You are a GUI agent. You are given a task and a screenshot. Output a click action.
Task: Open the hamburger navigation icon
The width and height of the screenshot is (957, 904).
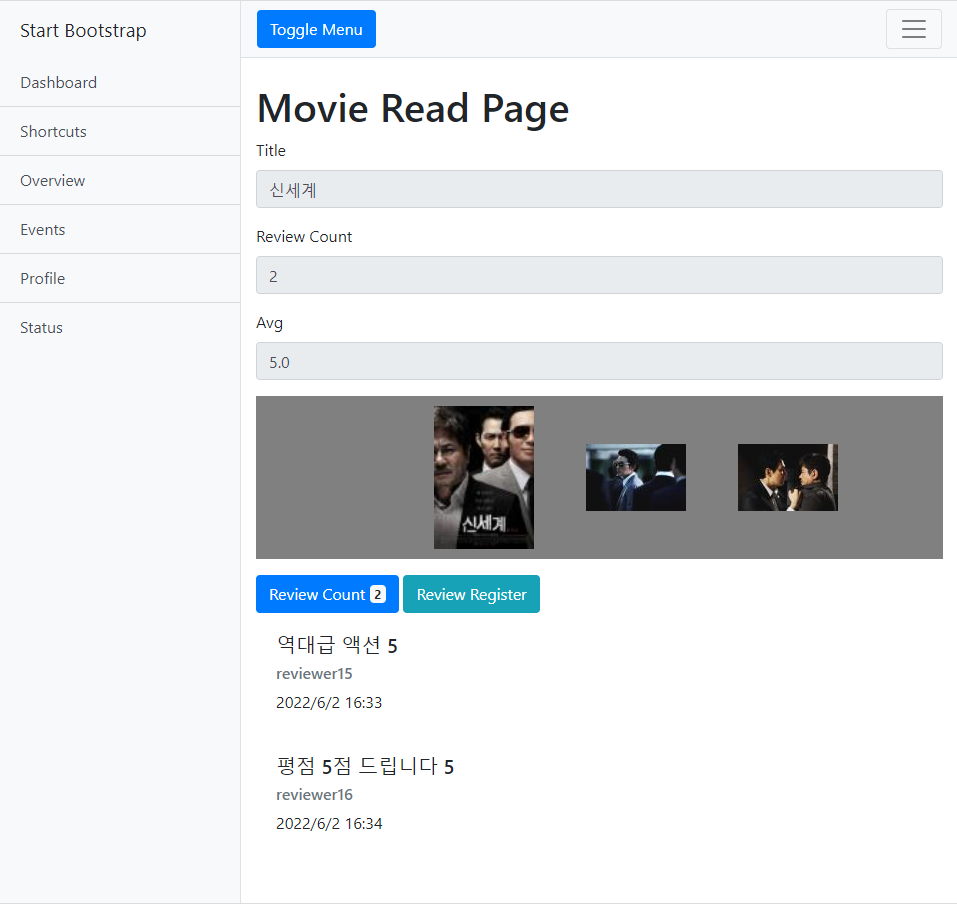pyautogui.click(x=913, y=29)
